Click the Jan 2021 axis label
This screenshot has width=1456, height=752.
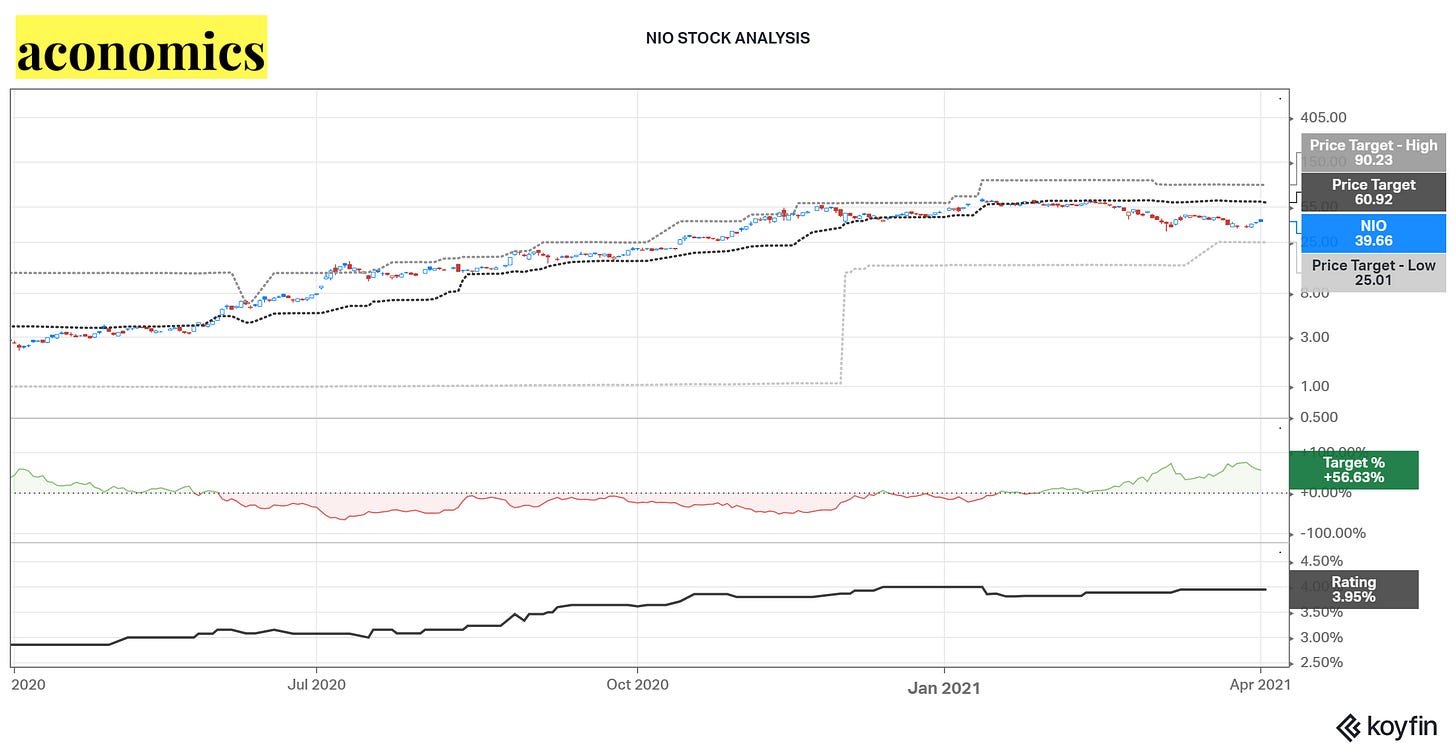(x=944, y=687)
